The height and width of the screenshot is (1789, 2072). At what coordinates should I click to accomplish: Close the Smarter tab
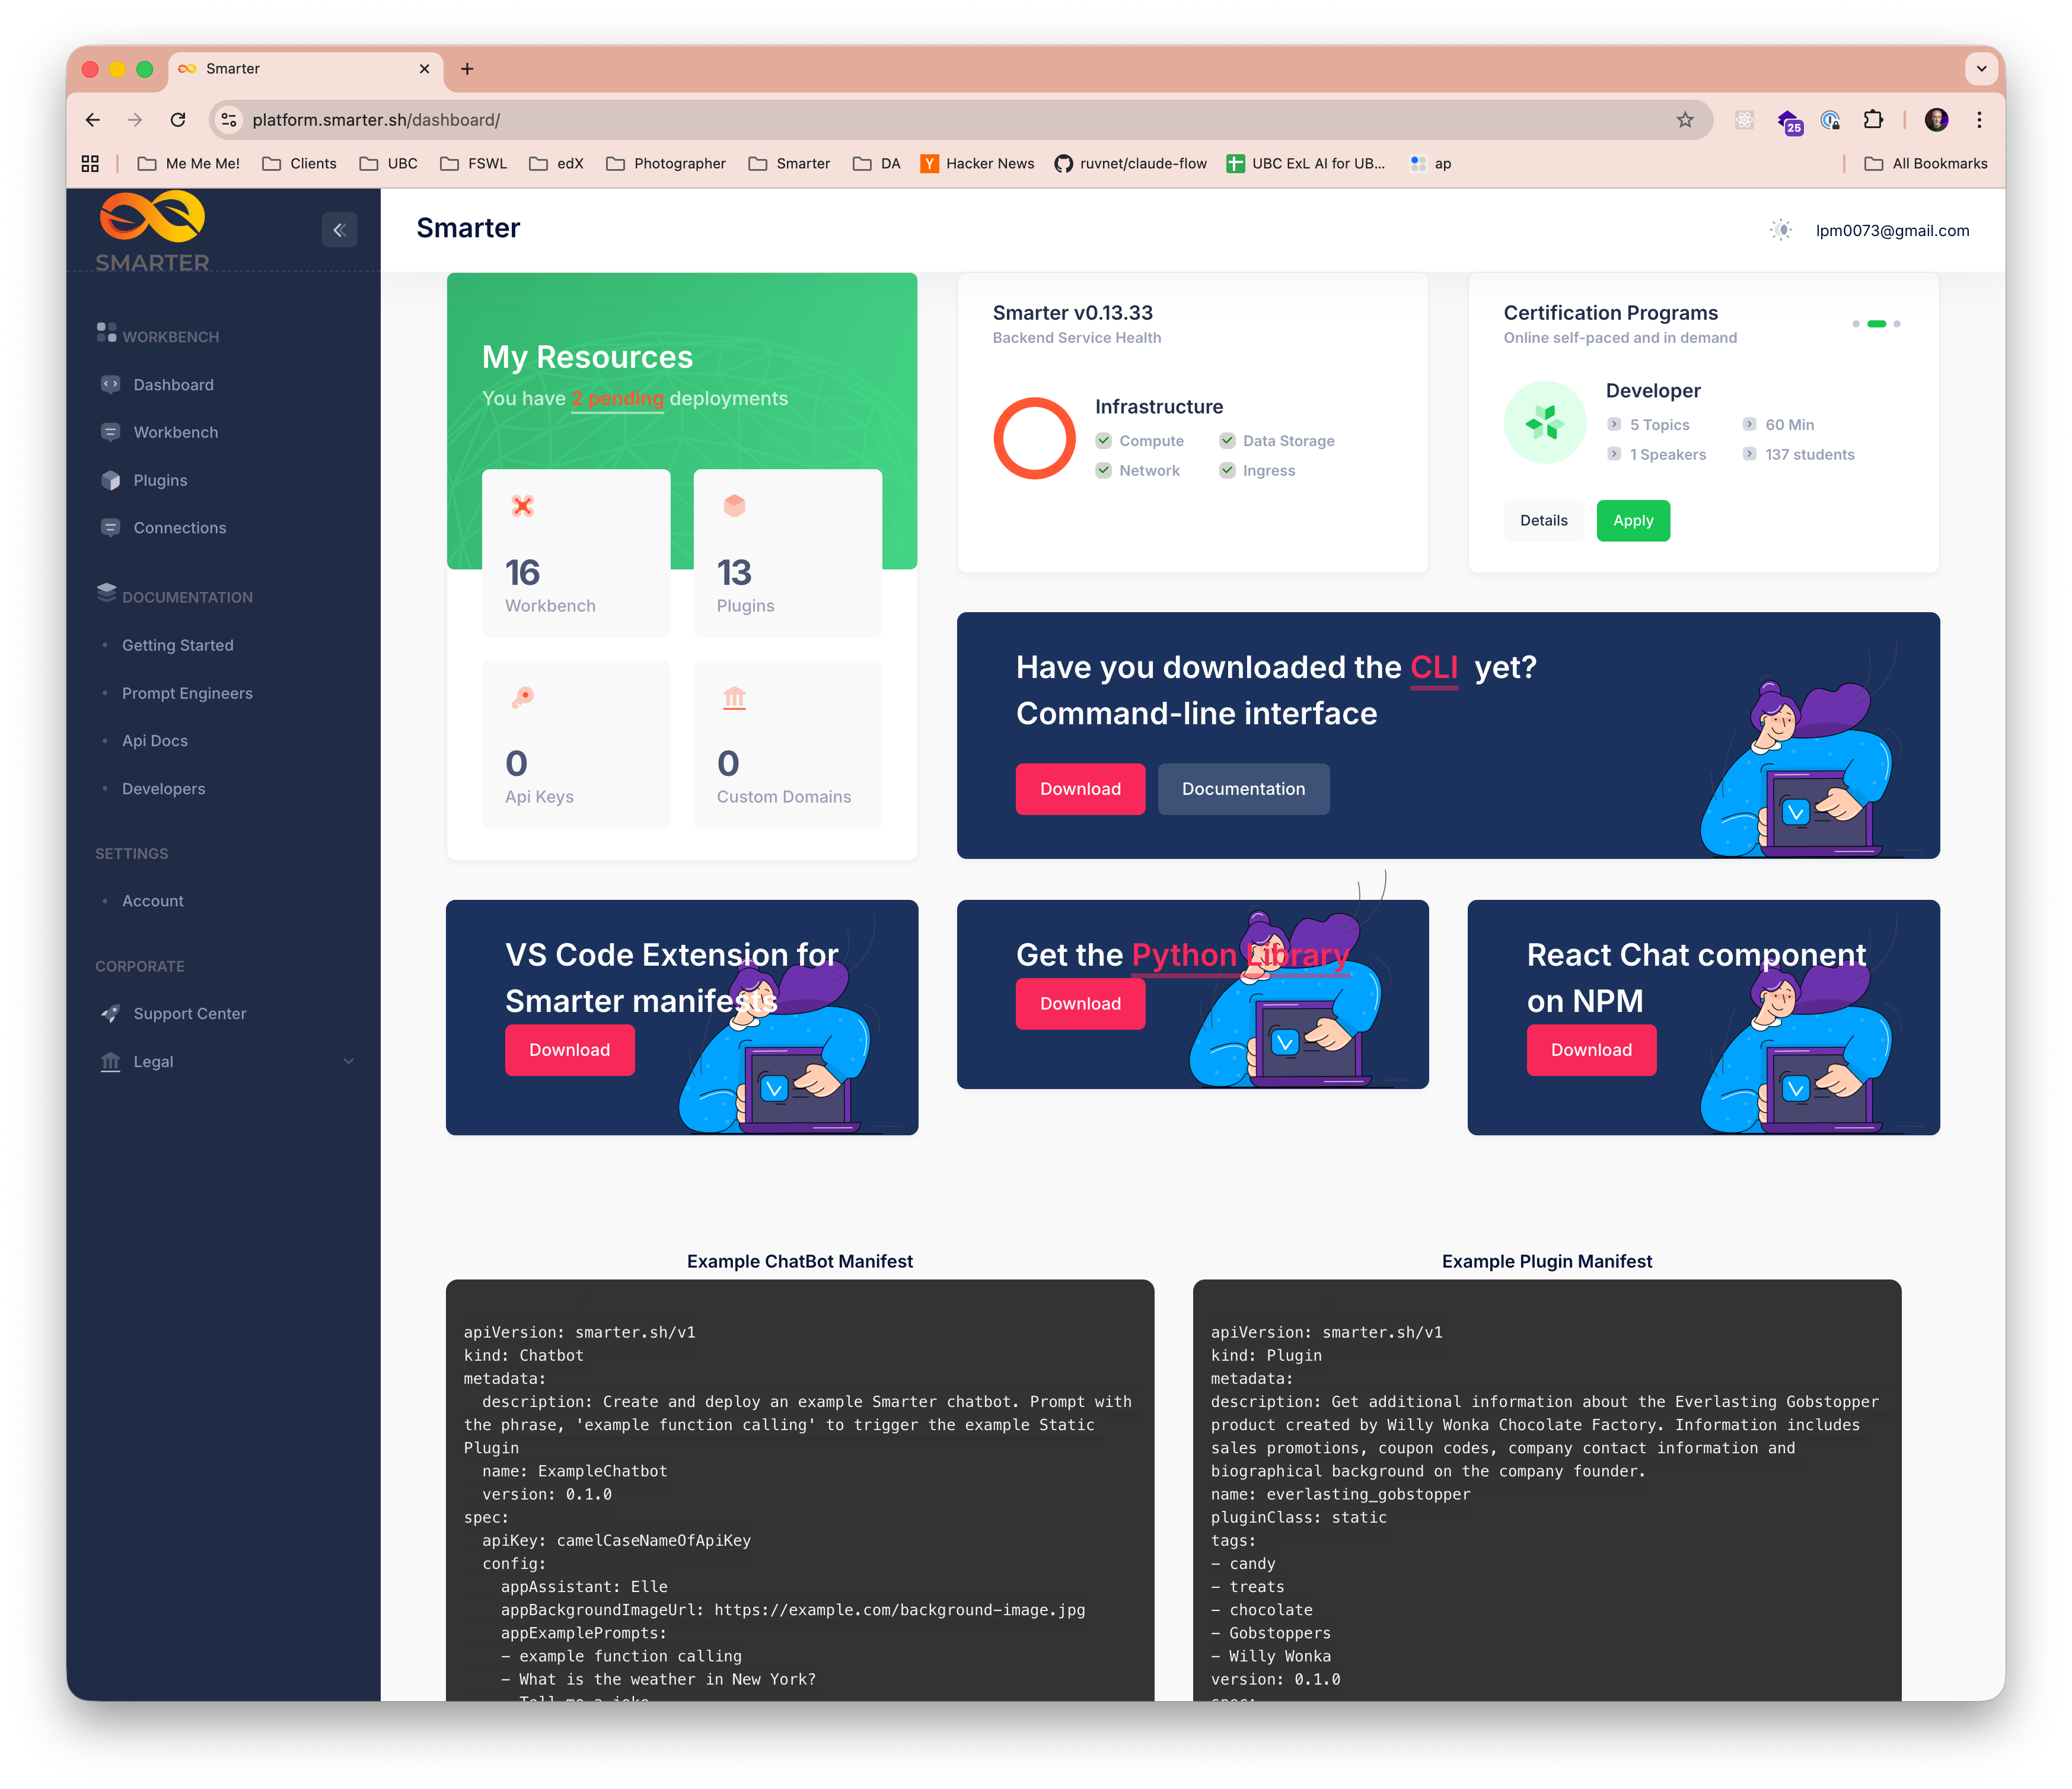(x=424, y=69)
